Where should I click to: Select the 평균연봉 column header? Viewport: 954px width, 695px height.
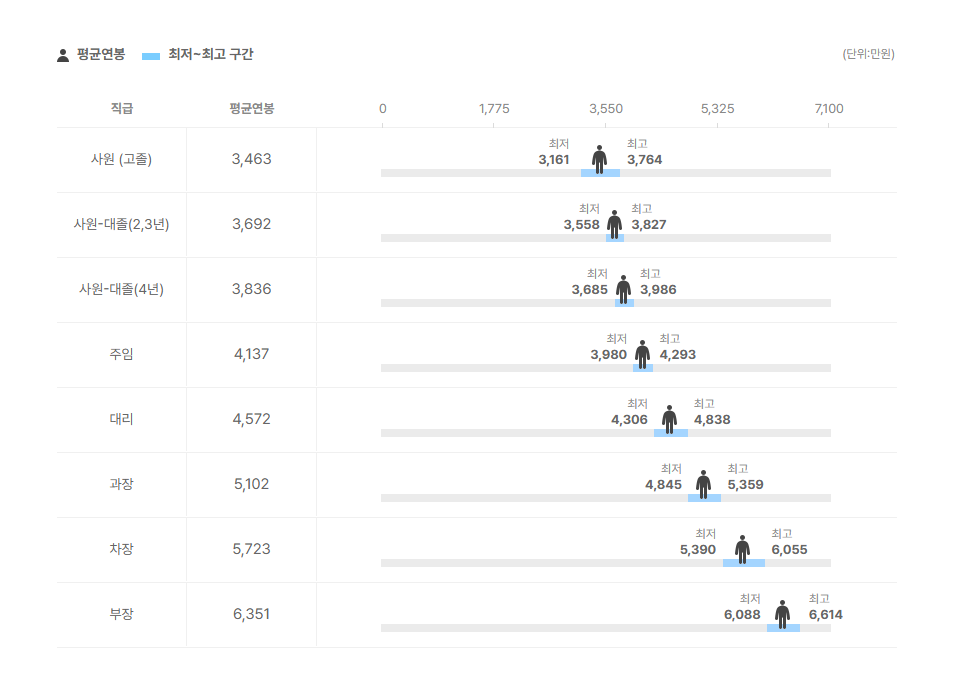coord(251,108)
